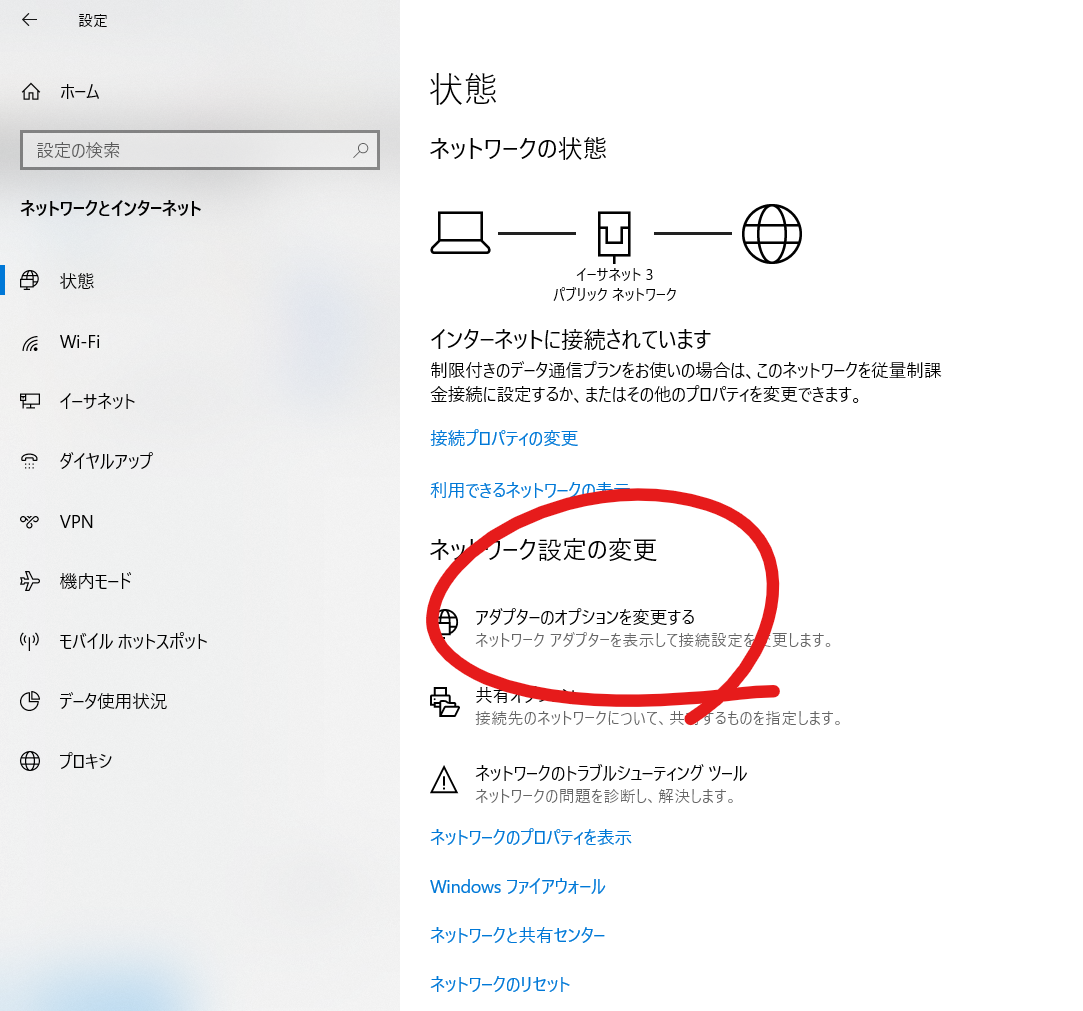Click the 状態 globe icon in sidebar

point(30,280)
